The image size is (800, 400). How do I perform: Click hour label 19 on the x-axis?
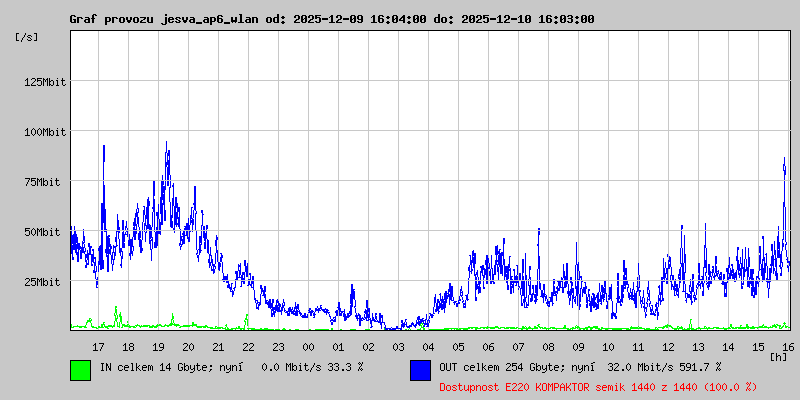click(158, 347)
